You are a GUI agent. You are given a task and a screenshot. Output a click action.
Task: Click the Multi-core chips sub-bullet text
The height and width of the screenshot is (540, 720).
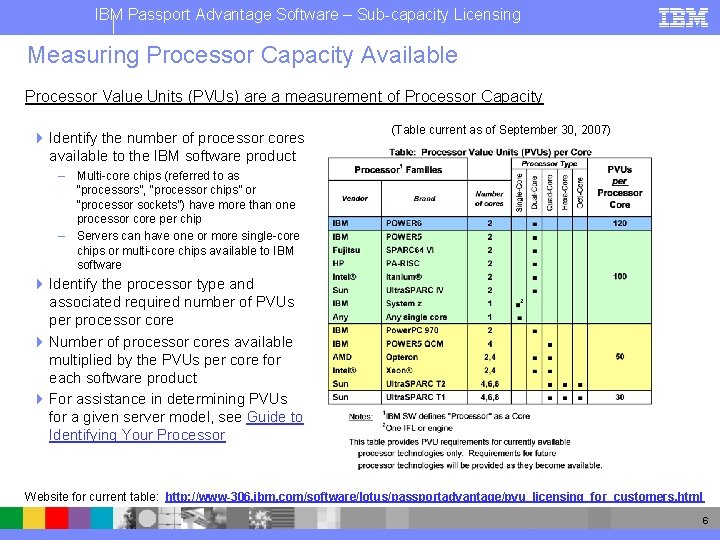click(186, 197)
